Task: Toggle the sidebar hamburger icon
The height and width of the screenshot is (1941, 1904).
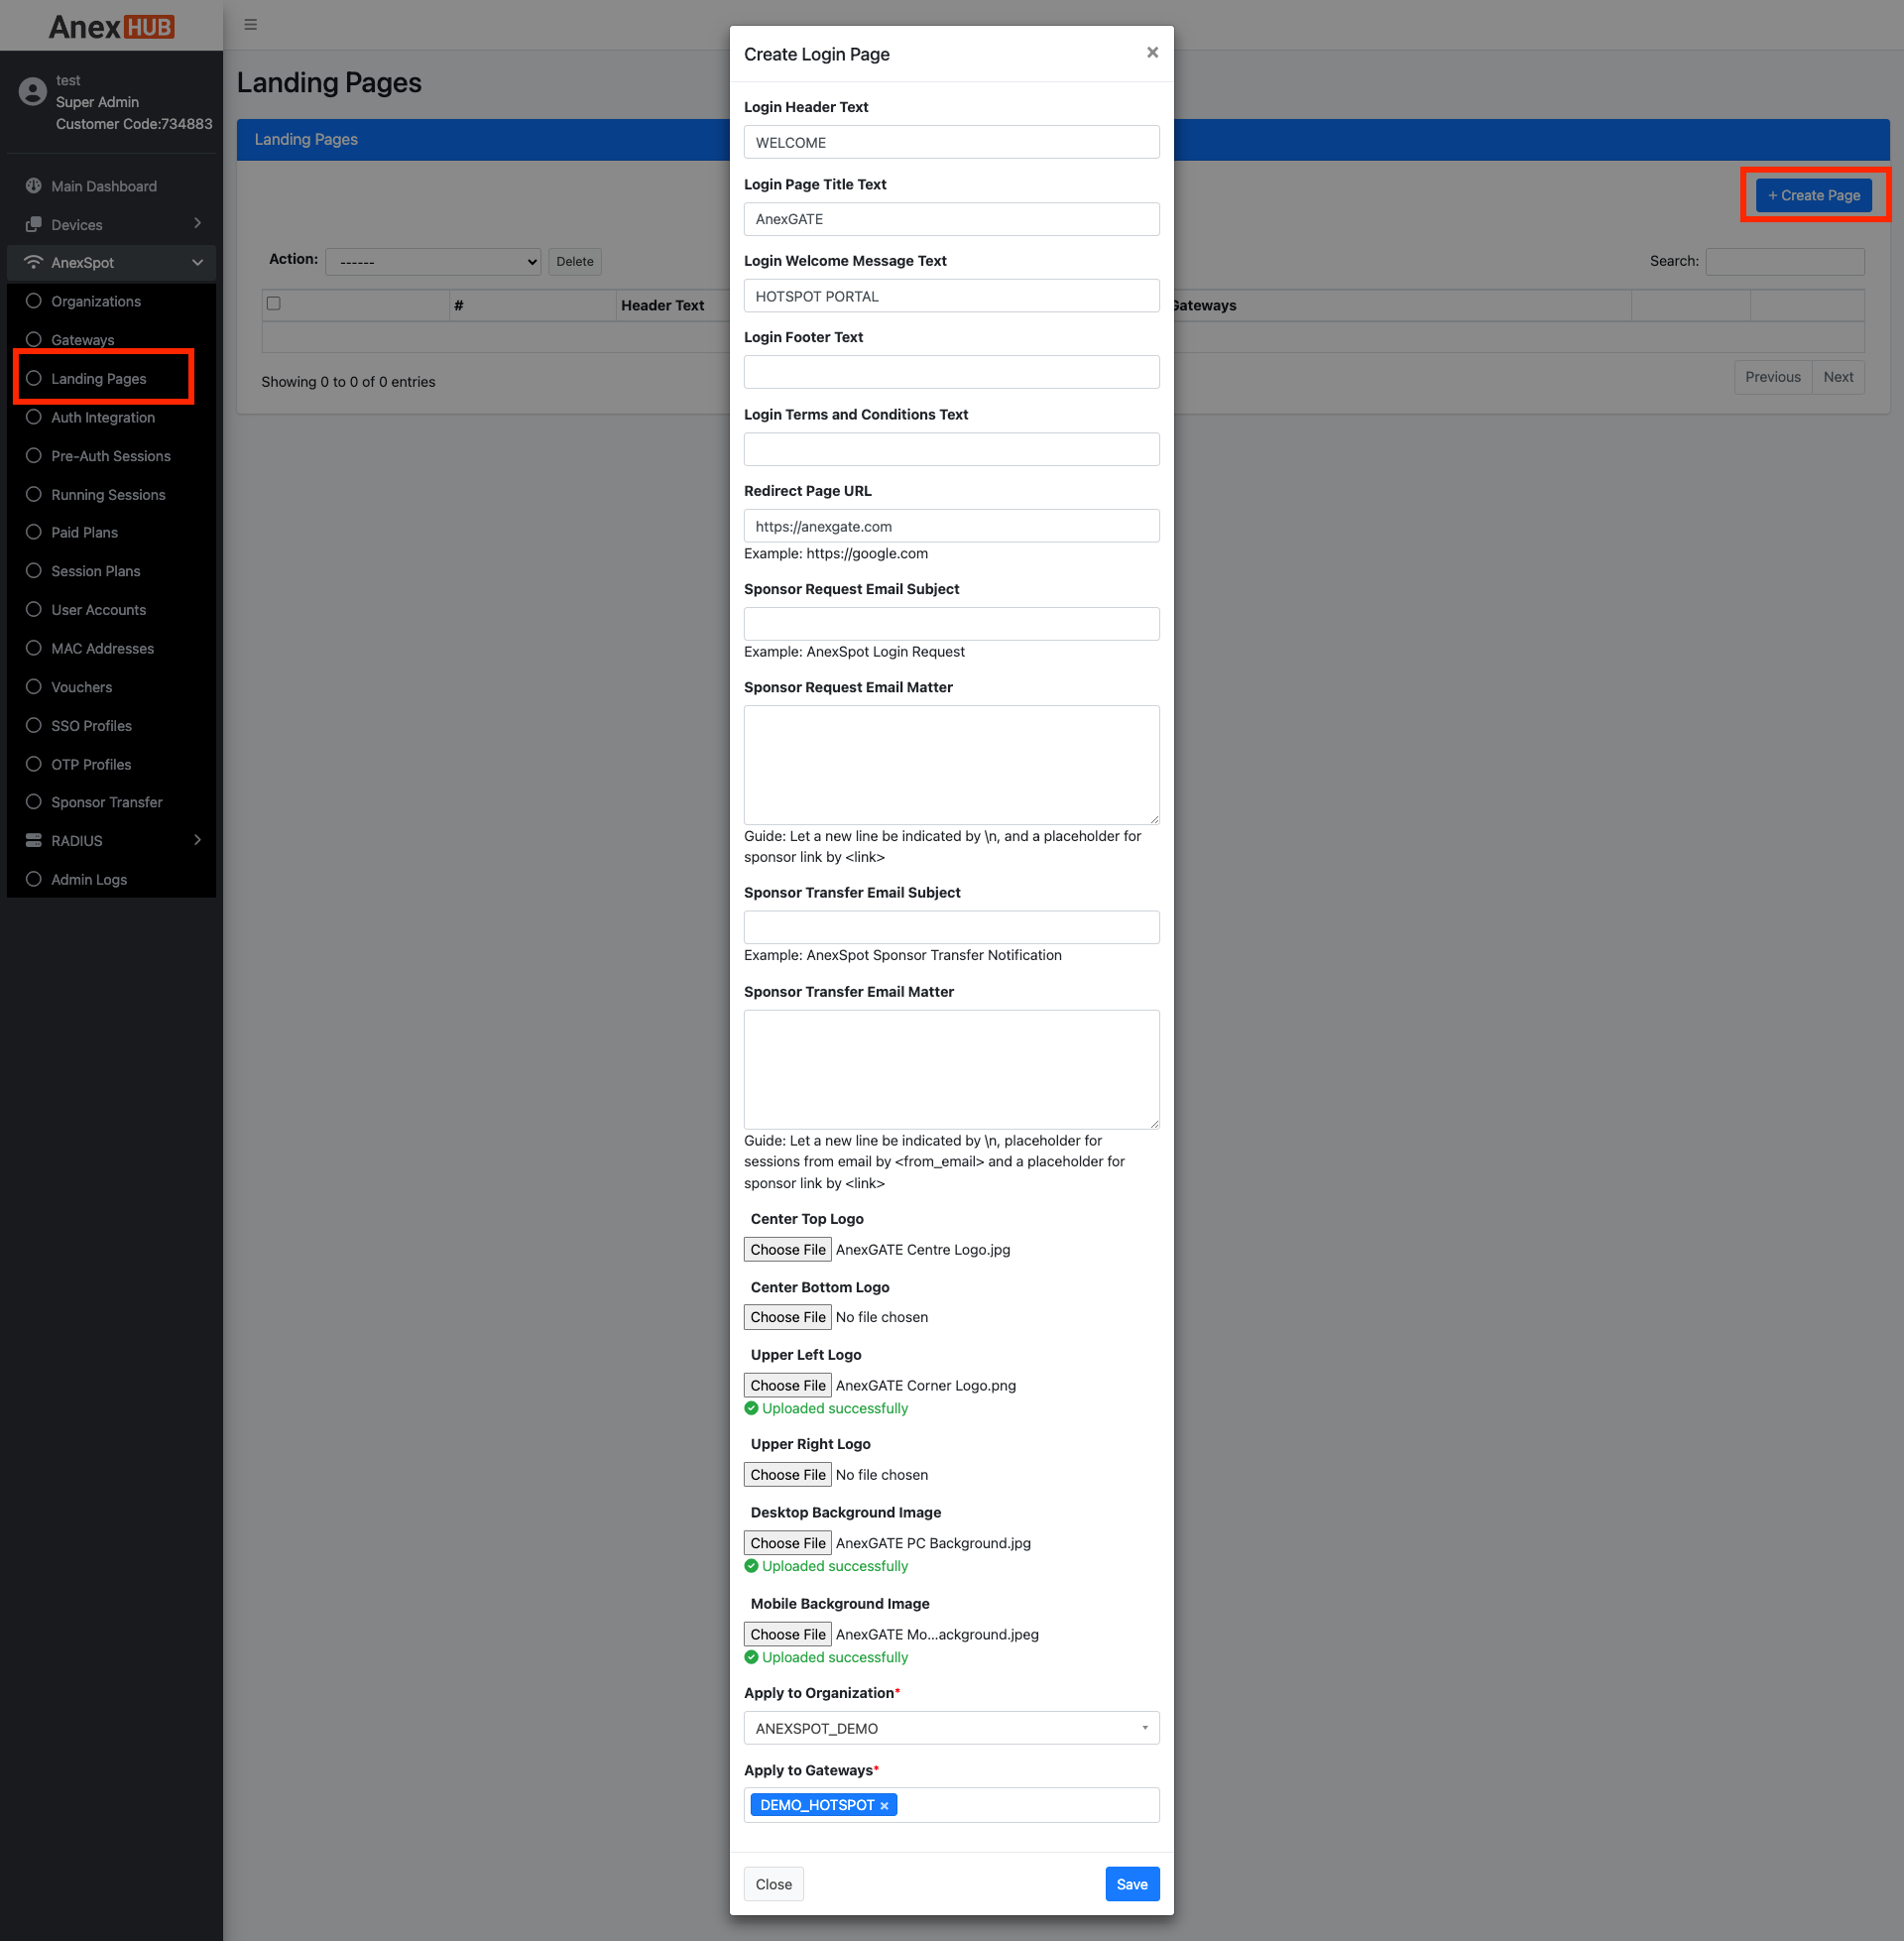Action: (x=250, y=24)
